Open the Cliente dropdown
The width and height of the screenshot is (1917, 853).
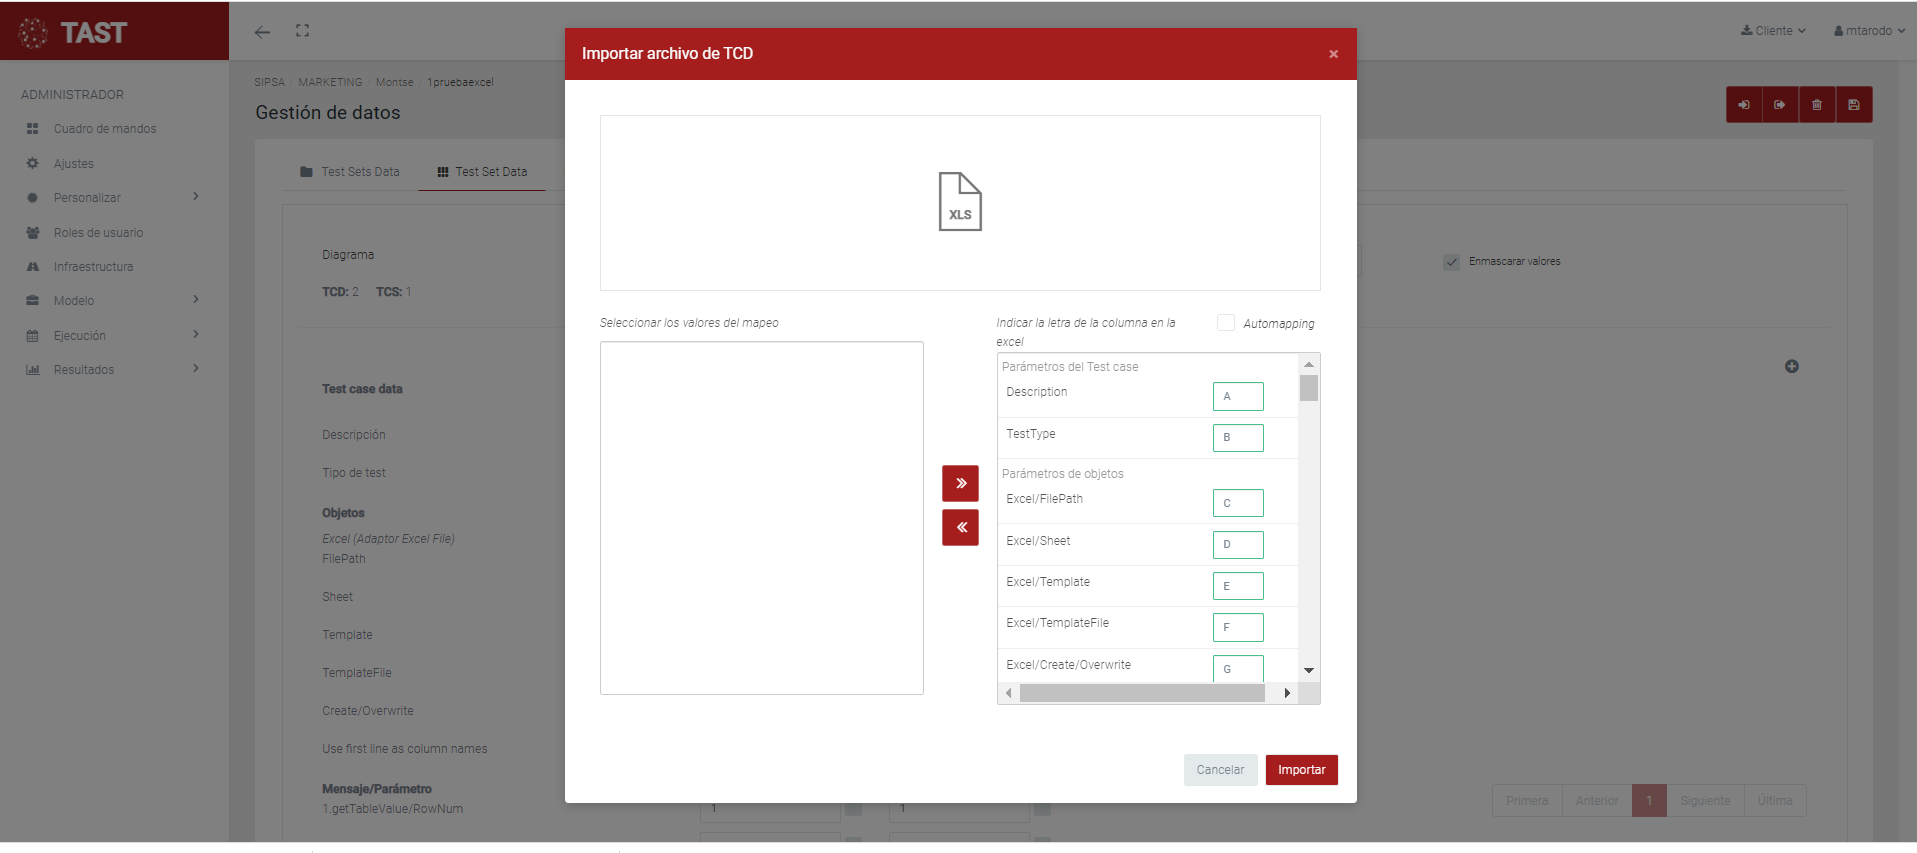1773,31
